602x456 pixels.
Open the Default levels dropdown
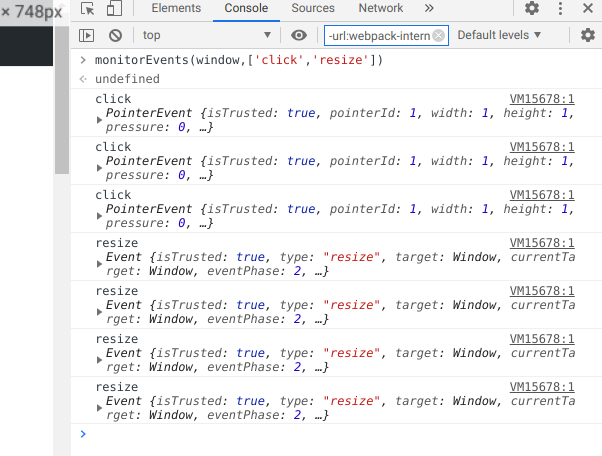pyautogui.click(x=499, y=35)
